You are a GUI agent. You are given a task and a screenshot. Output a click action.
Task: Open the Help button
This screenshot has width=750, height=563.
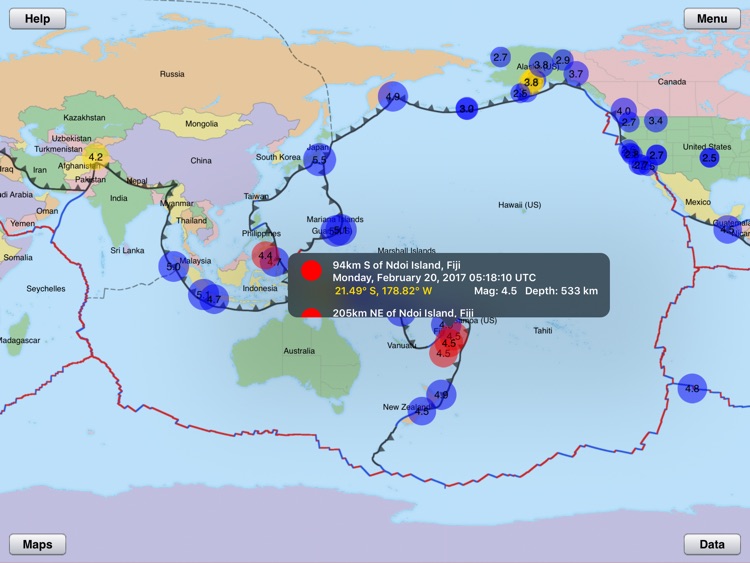37,19
